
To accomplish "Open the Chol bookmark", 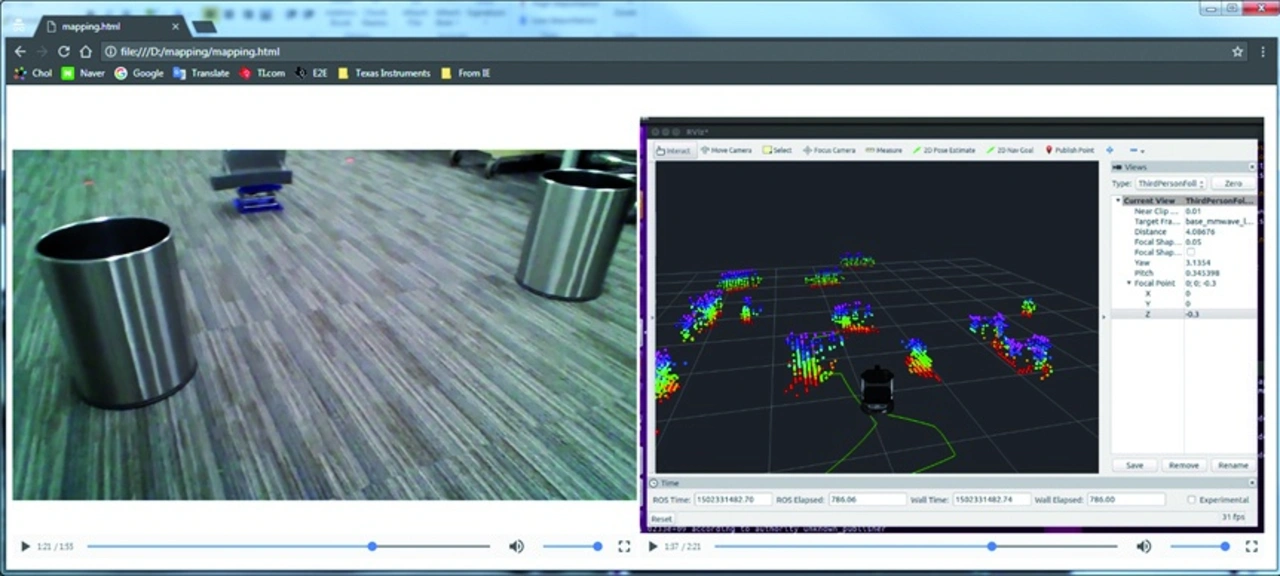I will [33, 73].
